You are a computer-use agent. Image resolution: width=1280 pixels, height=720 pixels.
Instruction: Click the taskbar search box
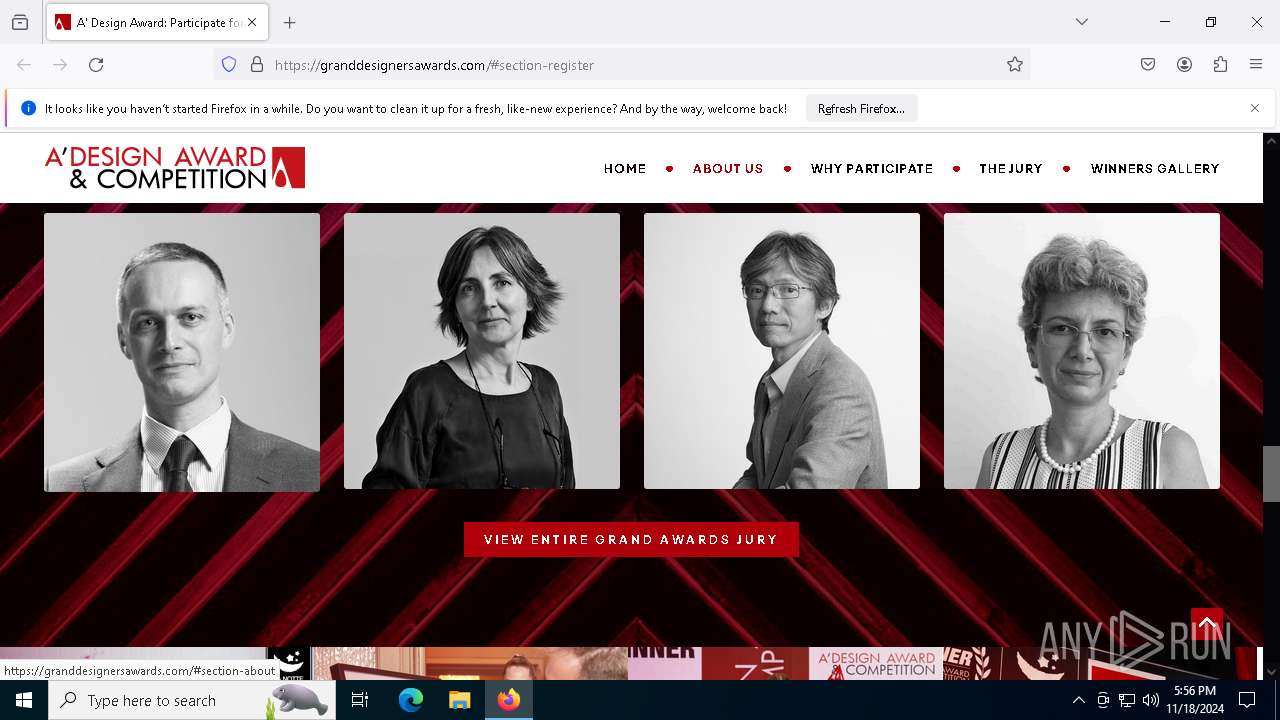(192, 700)
